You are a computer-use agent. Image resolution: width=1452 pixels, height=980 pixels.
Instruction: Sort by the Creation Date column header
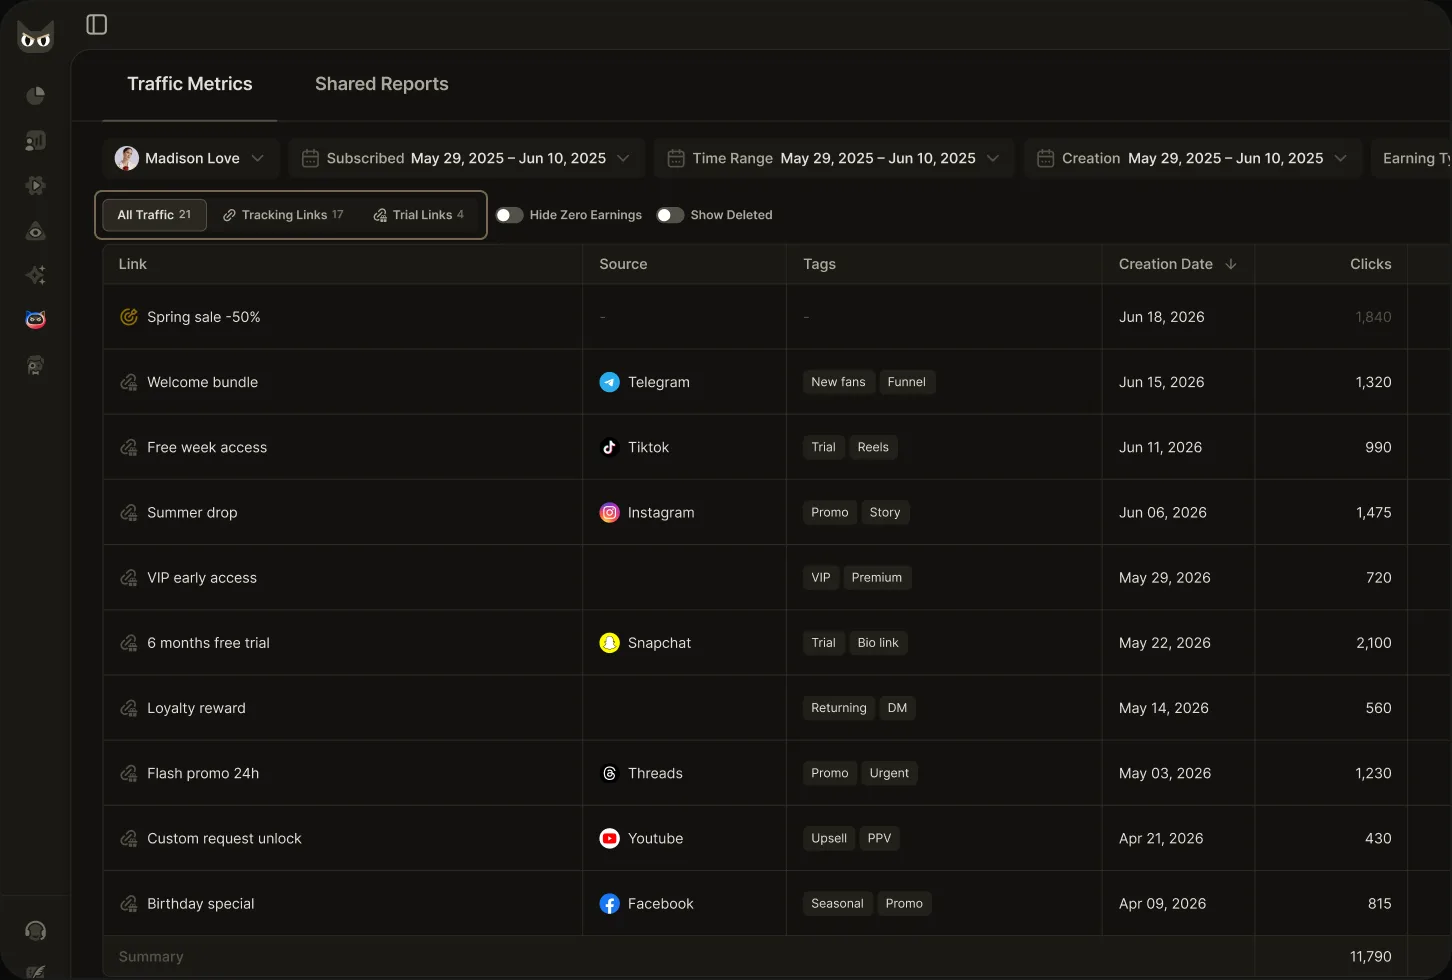coord(1178,264)
